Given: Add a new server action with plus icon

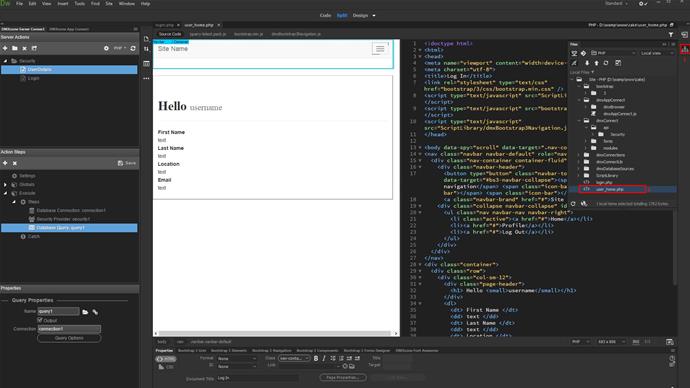Looking at the screenshot, I should point(5,48).
